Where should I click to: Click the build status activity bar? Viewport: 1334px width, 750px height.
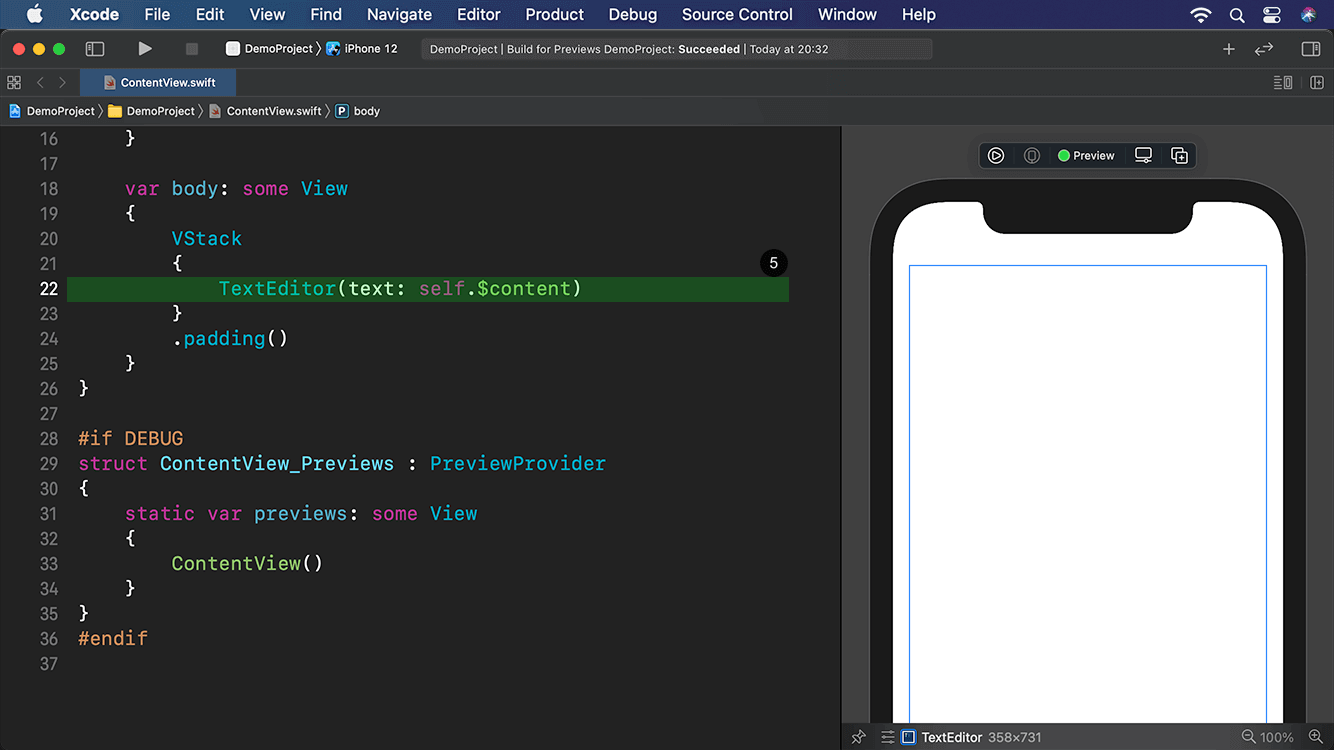[x=677, y=49]
